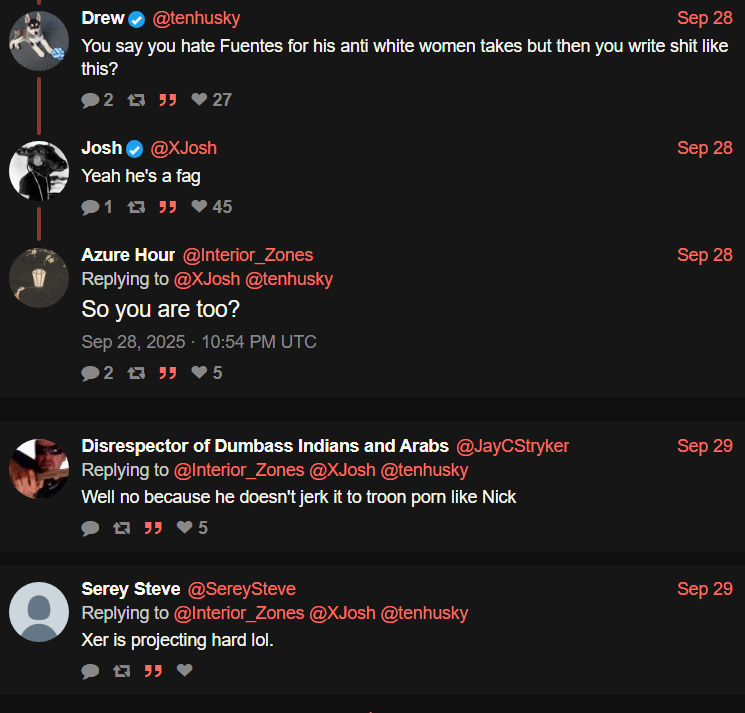Click the Sep 29 date on JayCStryker's reply

tap(705, 446)
